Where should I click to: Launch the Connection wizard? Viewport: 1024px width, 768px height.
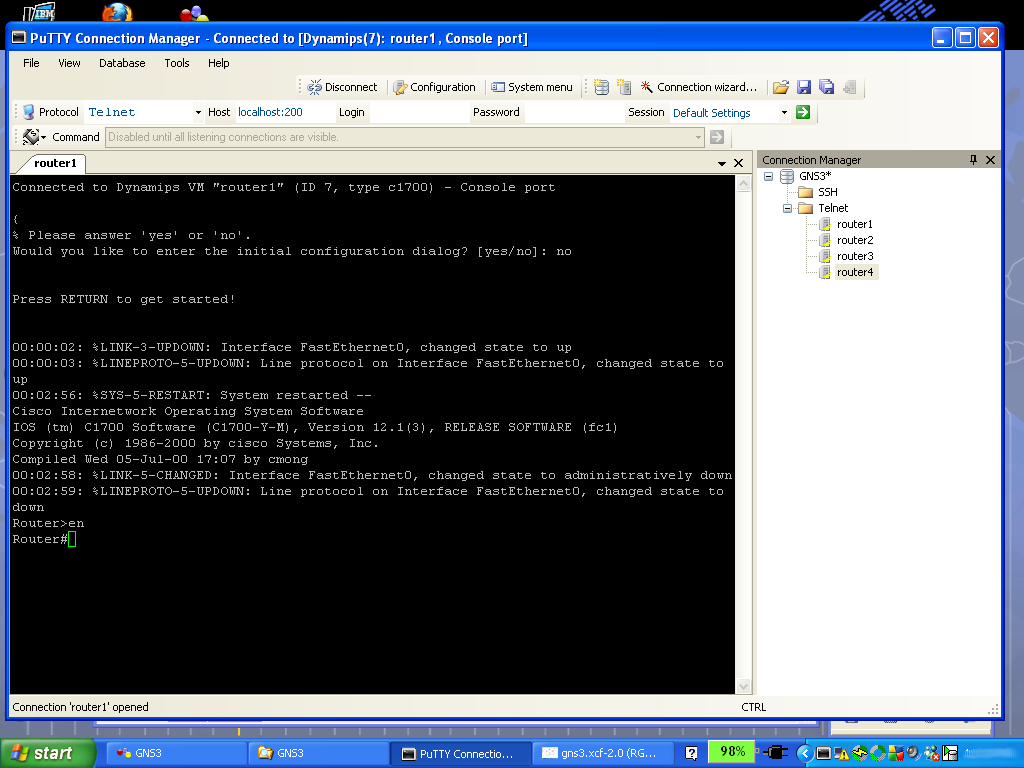(698, 87)
